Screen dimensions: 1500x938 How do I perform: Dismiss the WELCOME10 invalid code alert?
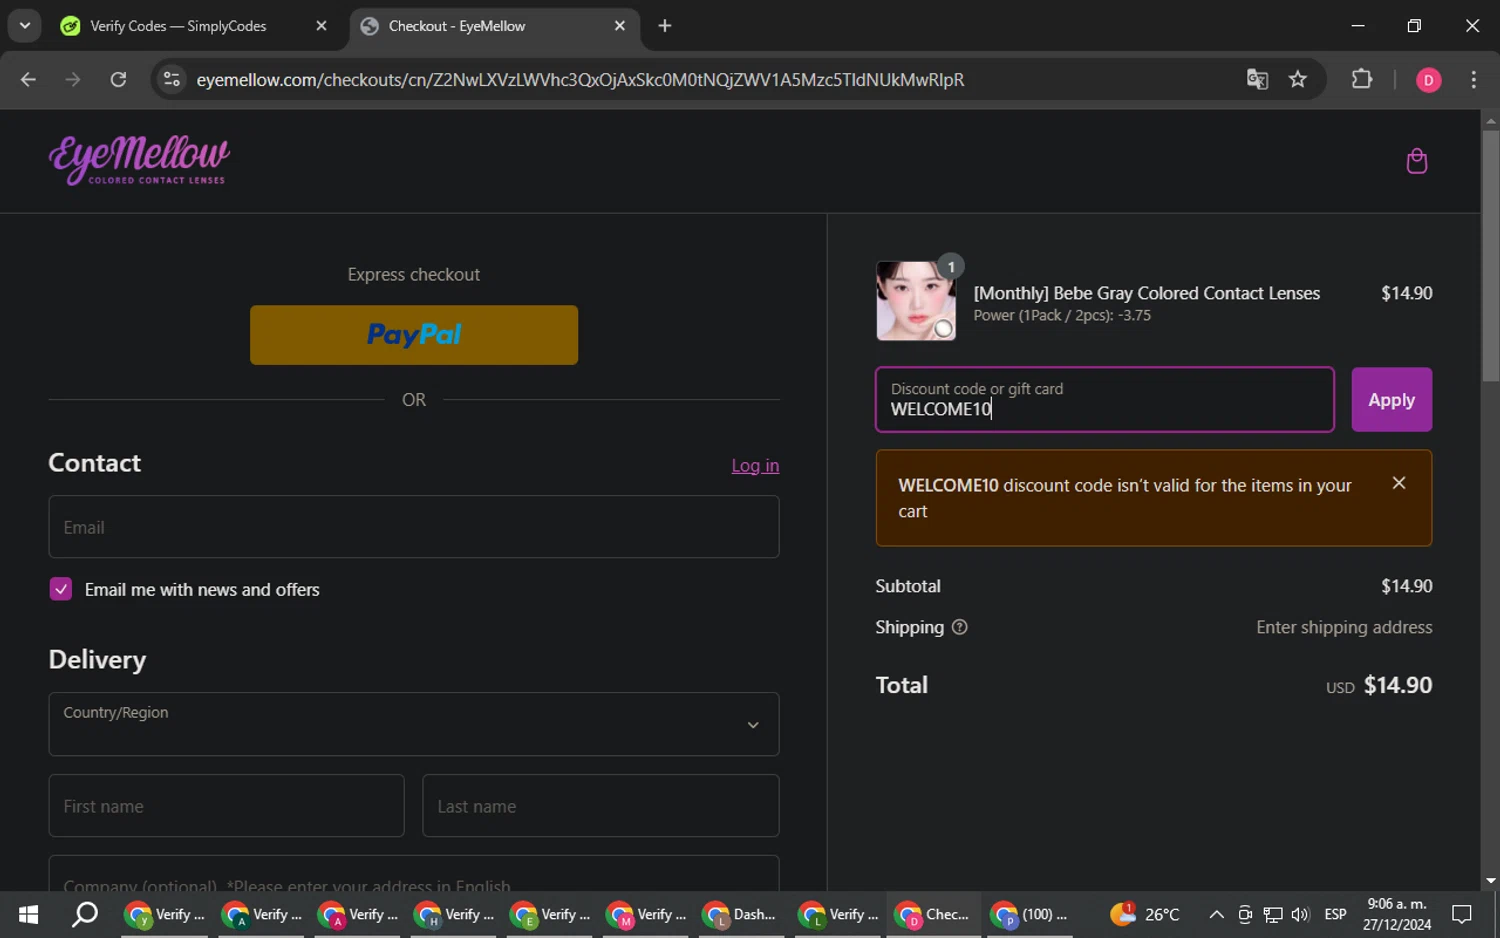click(x=1398, y=483)
